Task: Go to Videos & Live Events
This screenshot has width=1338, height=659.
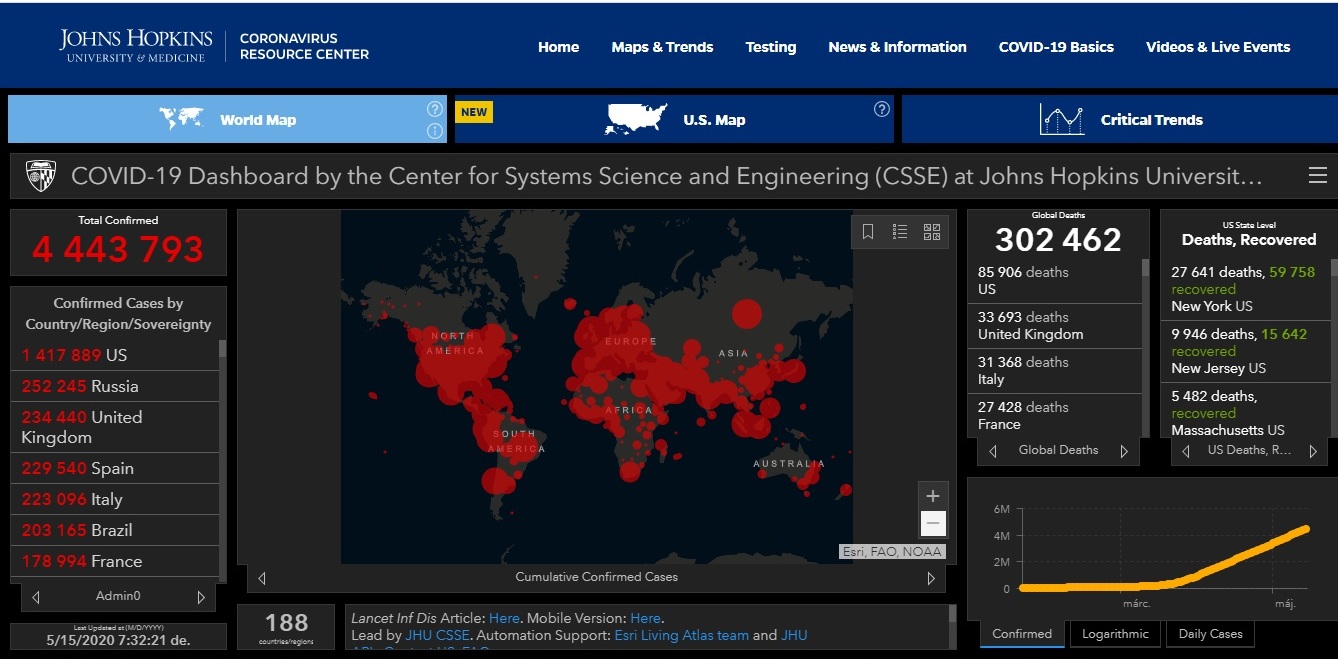Action: pyautogui.click(x=1218, y=47)
